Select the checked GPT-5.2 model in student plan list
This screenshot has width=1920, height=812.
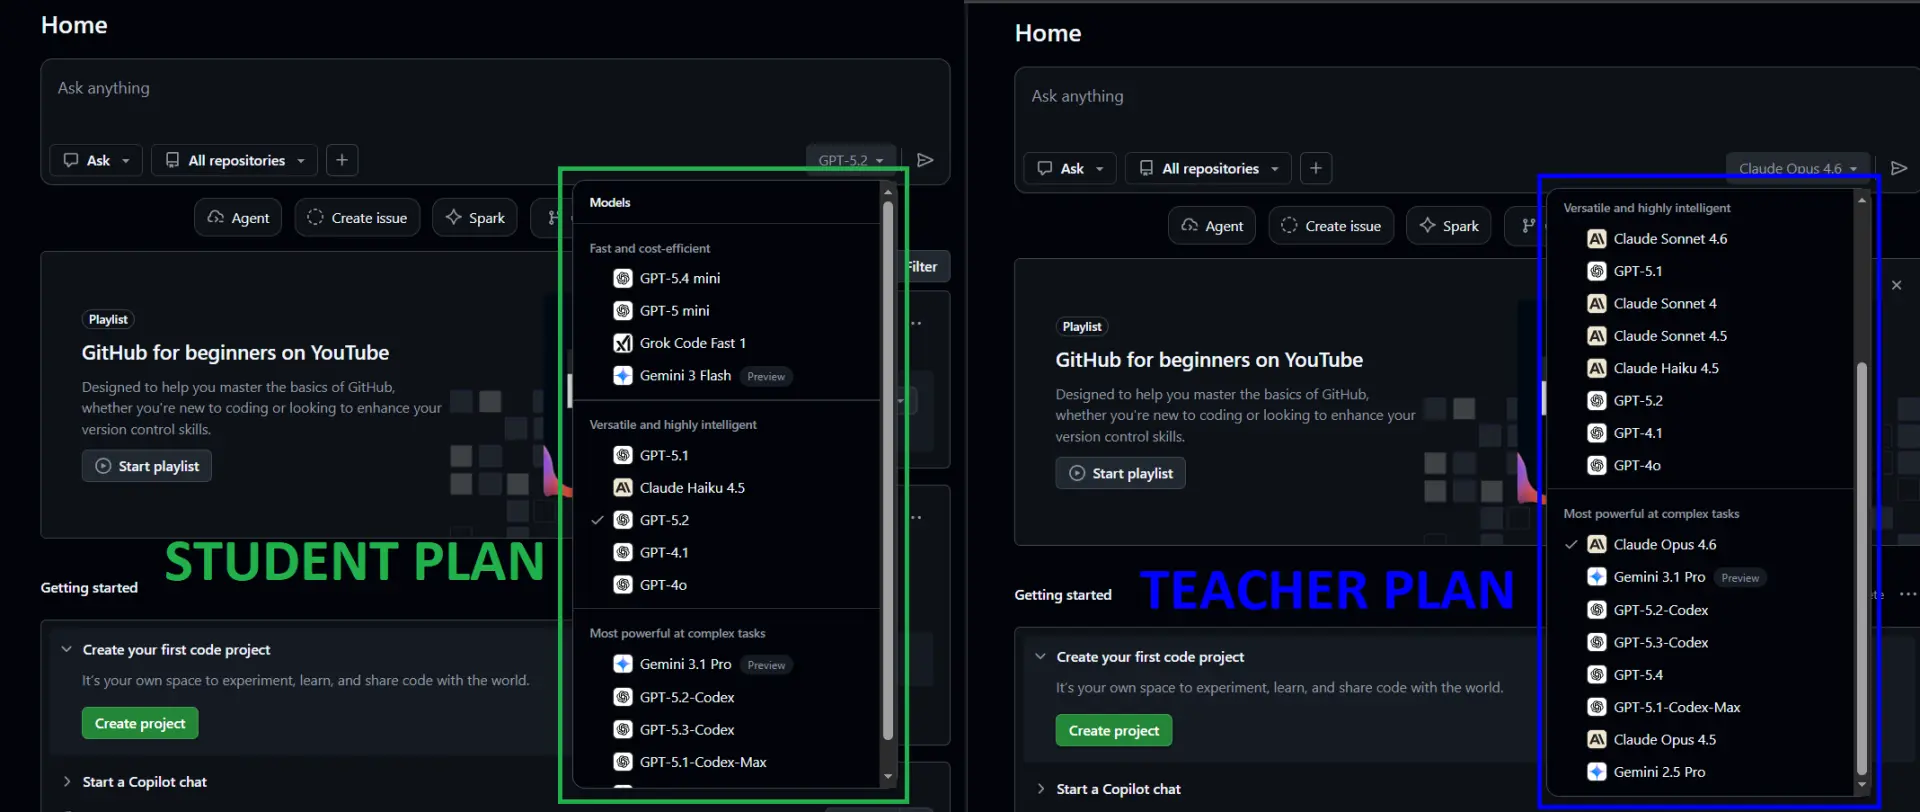728,520
